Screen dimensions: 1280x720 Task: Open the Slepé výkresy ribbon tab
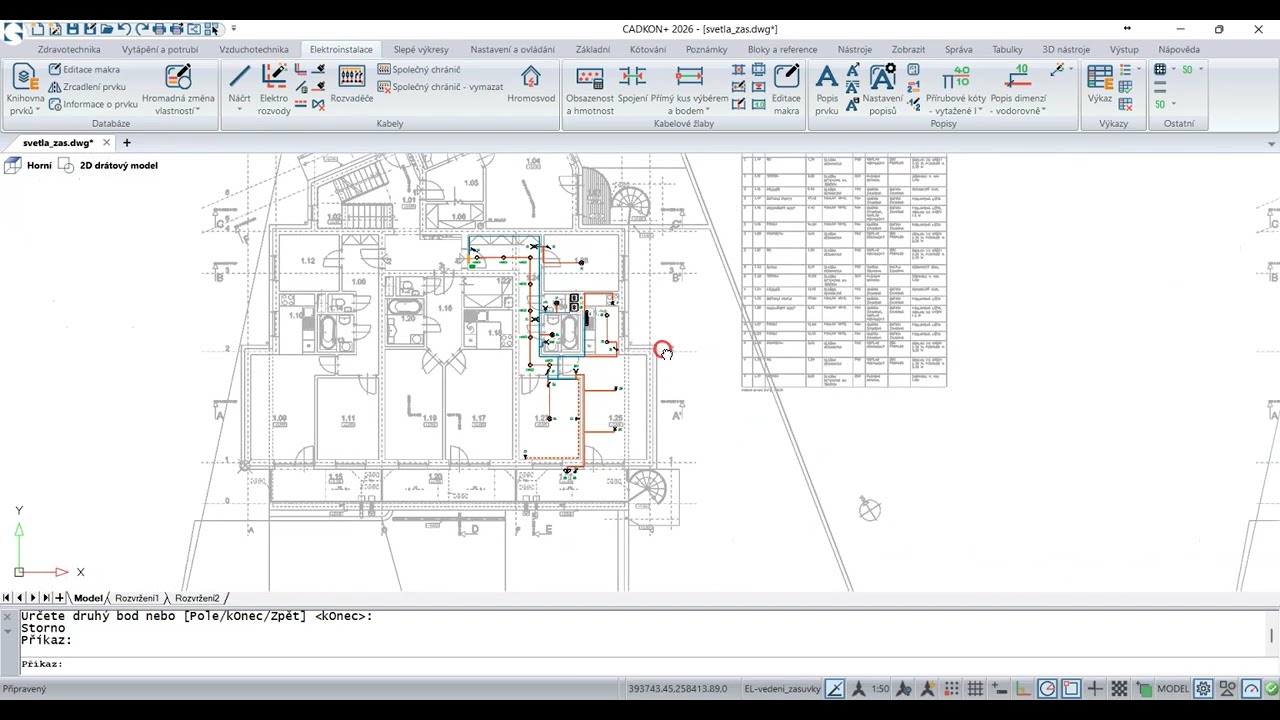click(421, 49)
